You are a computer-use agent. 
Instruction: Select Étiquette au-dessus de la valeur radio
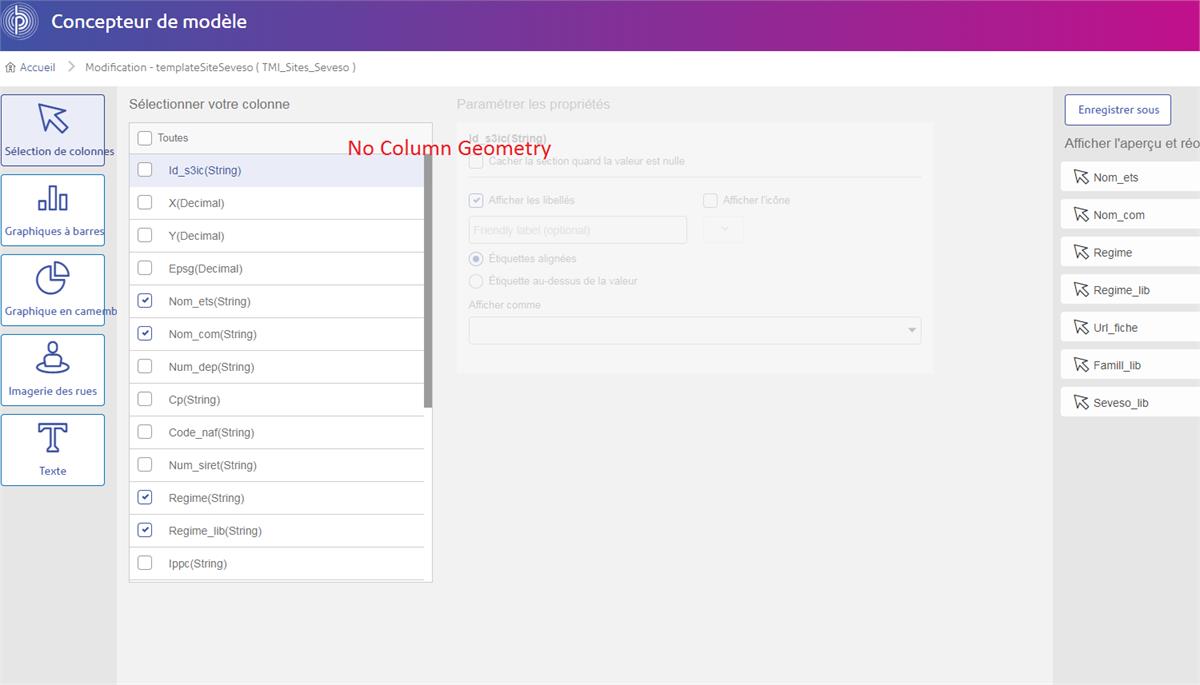pos(476,281)
